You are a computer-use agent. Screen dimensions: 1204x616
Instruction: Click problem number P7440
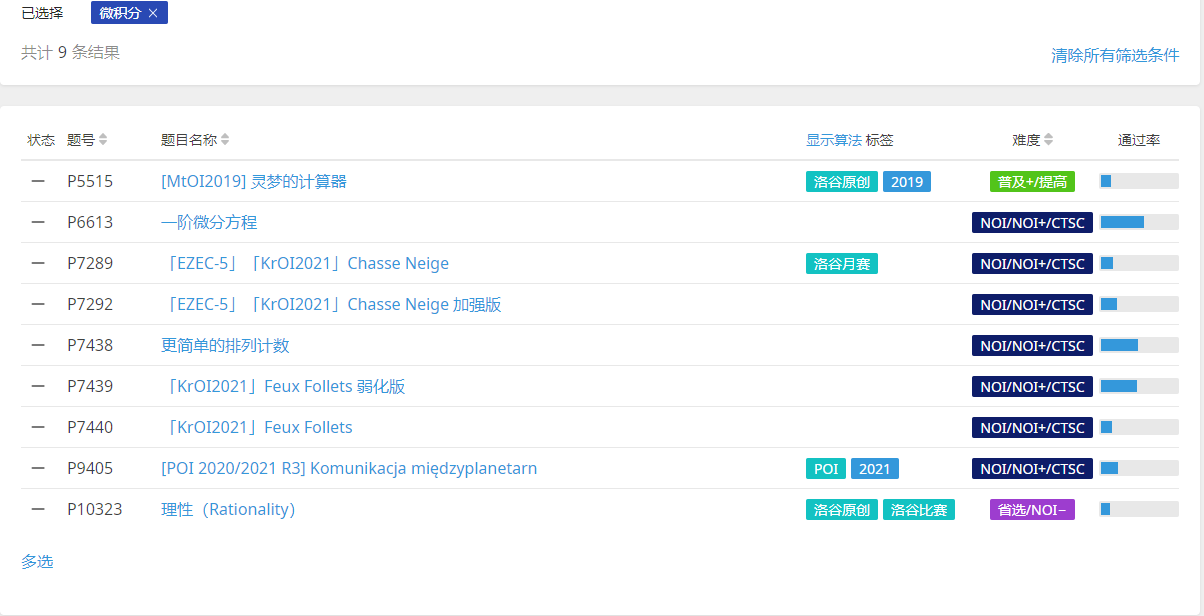point(90,428)
